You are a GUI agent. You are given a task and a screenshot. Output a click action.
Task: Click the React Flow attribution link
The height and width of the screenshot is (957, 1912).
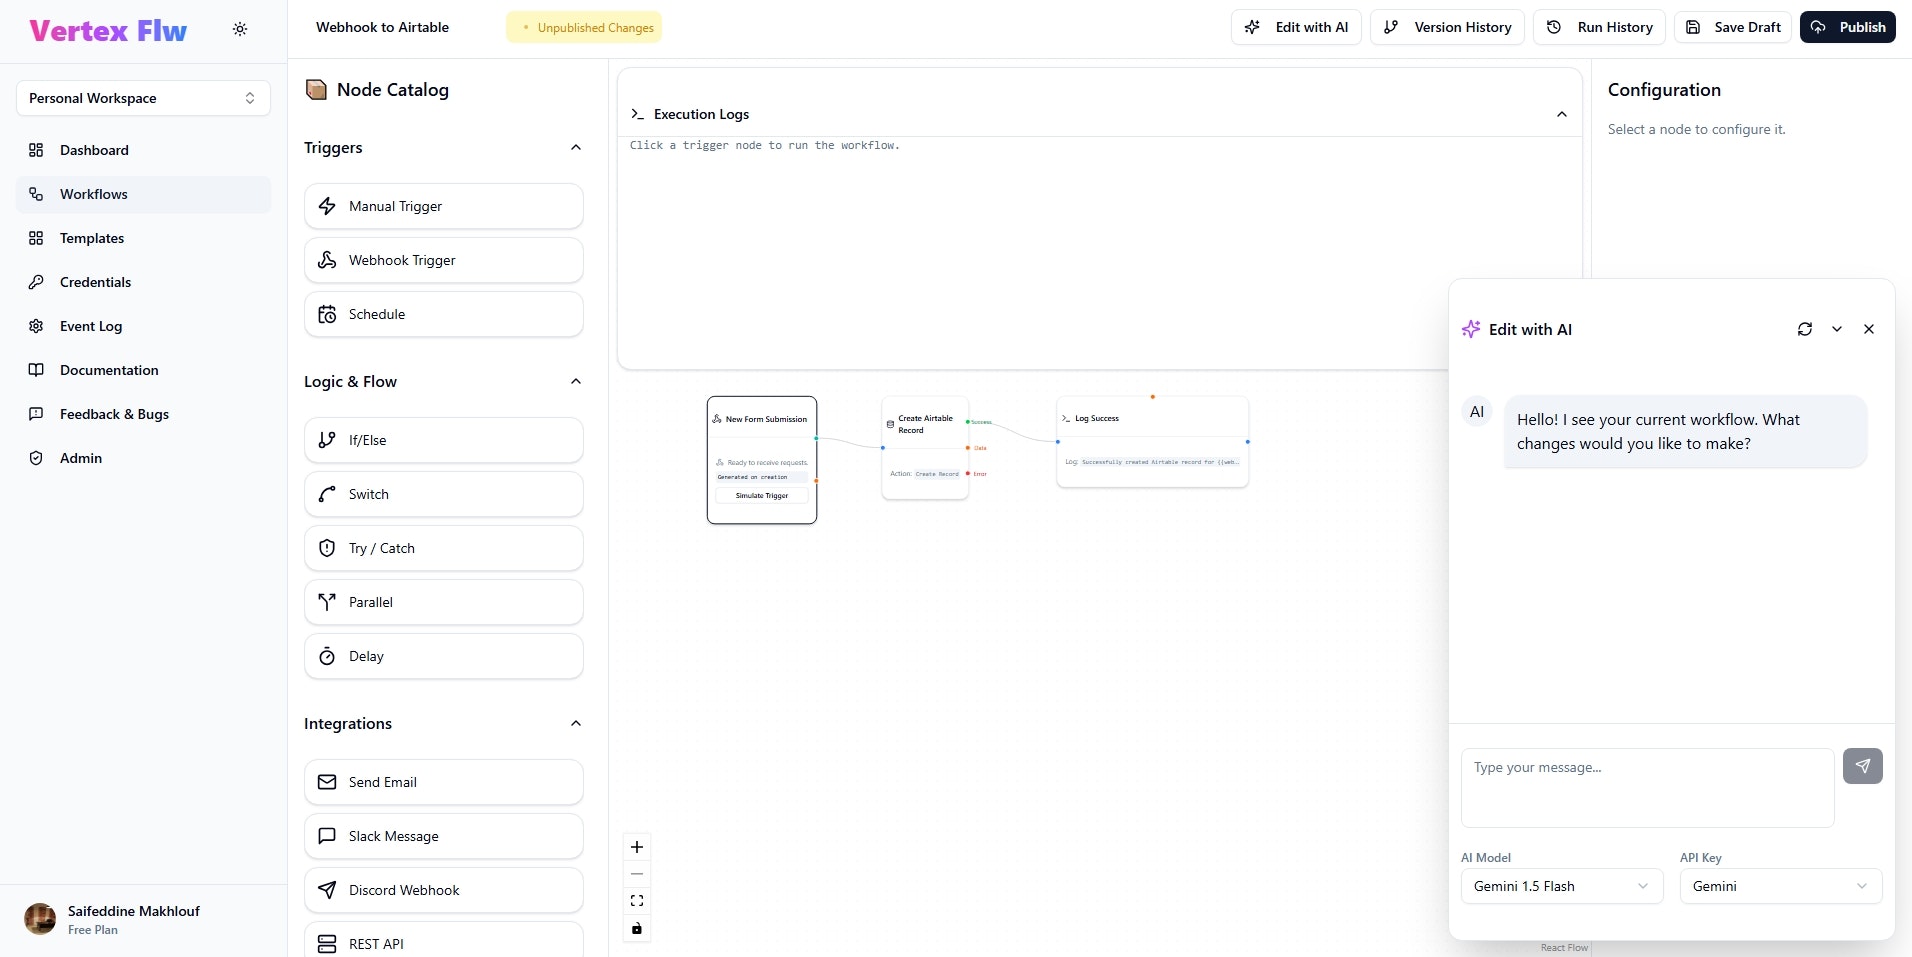1564,948
